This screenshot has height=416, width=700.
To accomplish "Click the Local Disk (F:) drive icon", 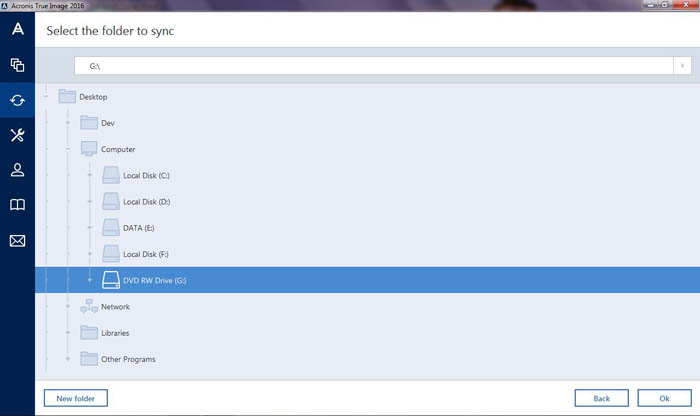I will [x=111, y=254].
